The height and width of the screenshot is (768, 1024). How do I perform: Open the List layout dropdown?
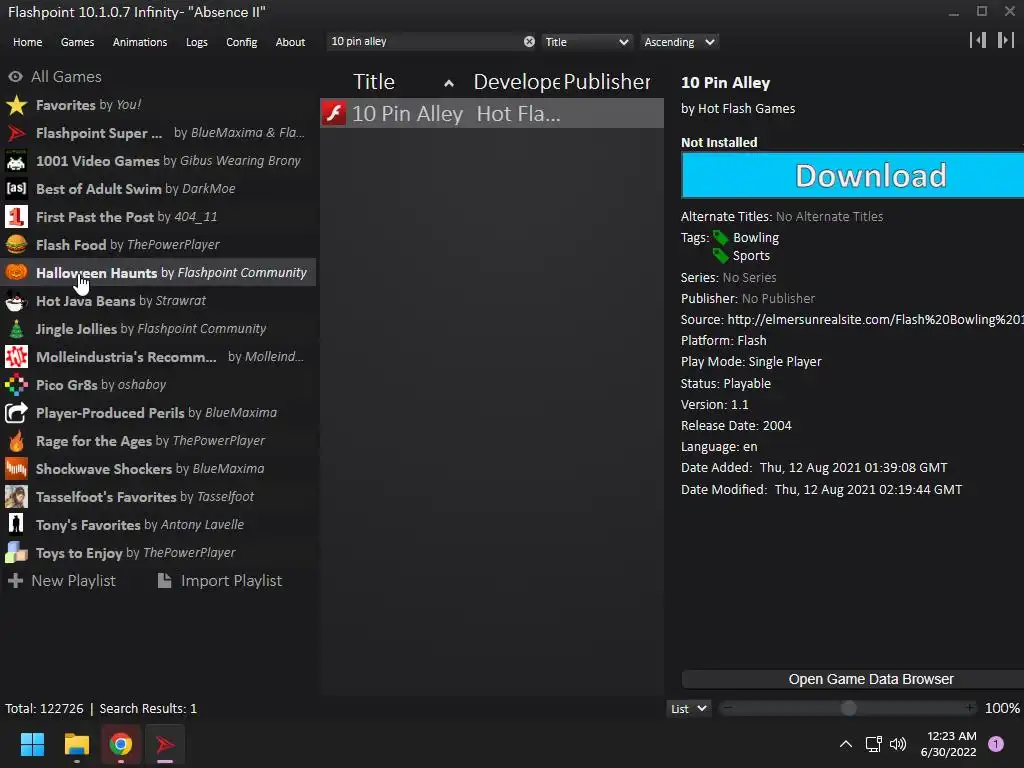[688, 709]
